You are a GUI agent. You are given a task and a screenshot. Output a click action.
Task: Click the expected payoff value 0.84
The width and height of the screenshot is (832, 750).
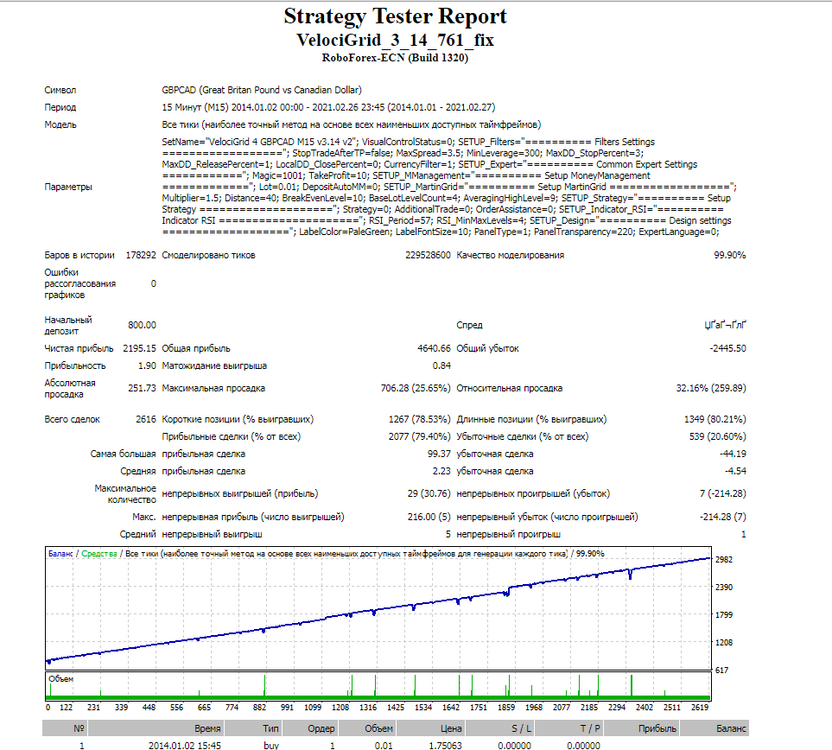tap(441, 366)
